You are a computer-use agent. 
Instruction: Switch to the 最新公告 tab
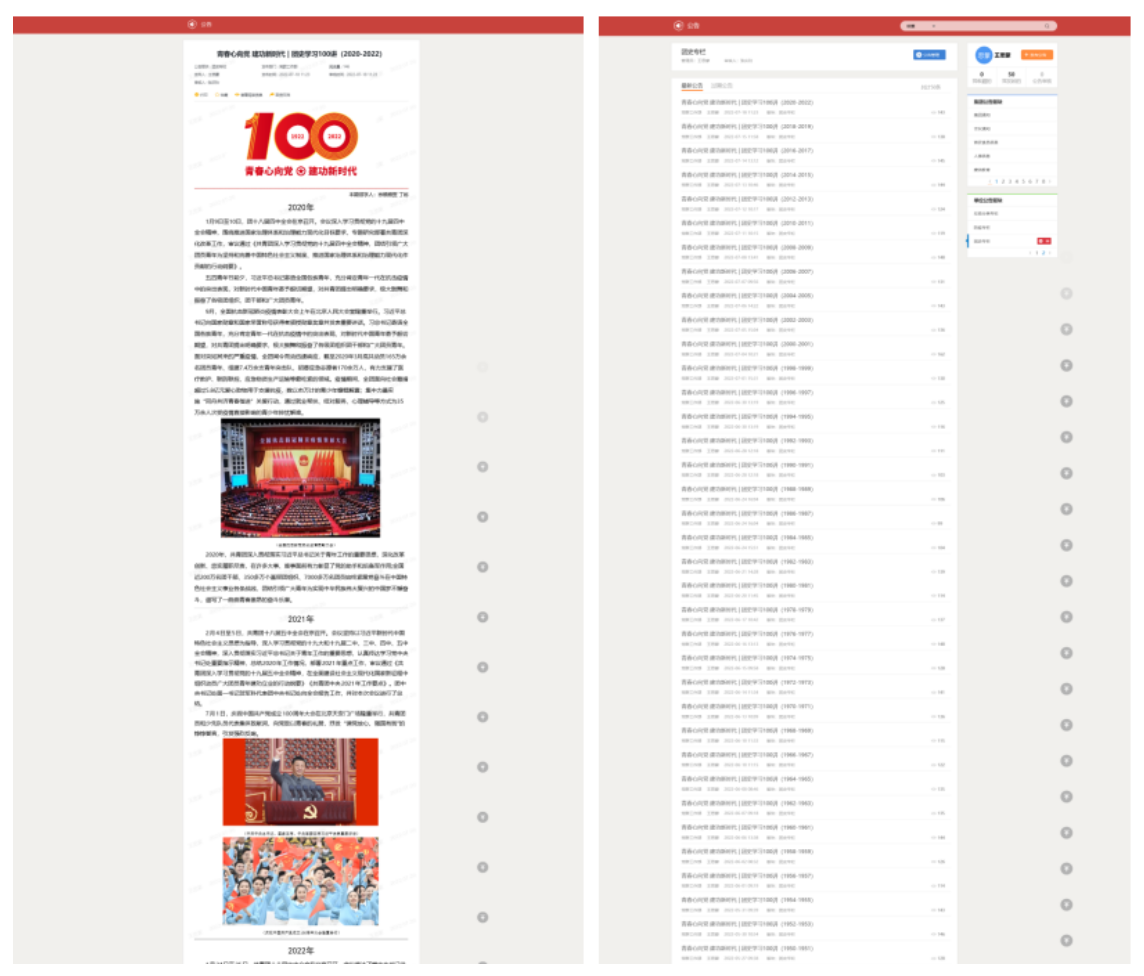tap(692, 86)
